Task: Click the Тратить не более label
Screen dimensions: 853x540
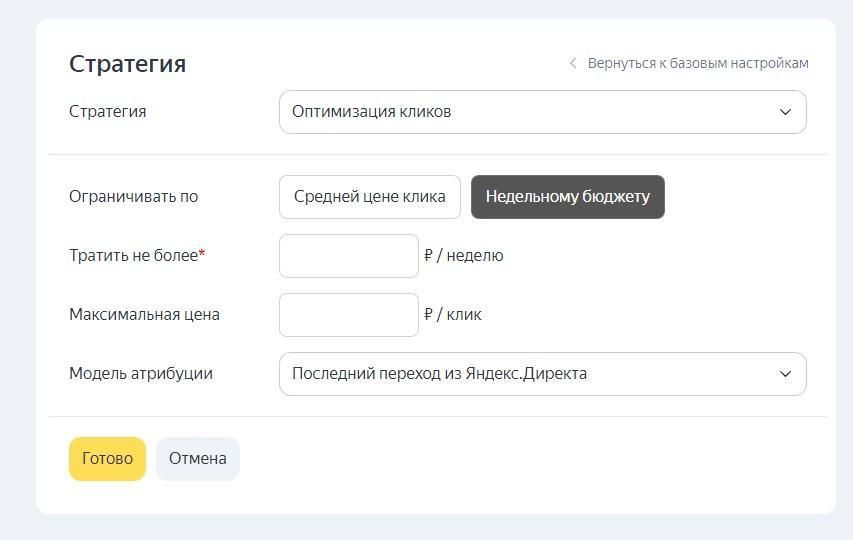Action: point(137,255)
